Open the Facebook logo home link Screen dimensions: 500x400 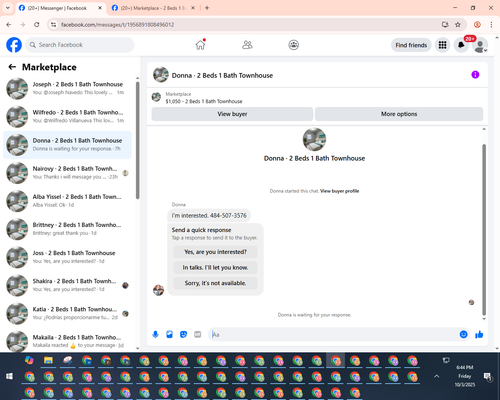[x=14, y=45]
